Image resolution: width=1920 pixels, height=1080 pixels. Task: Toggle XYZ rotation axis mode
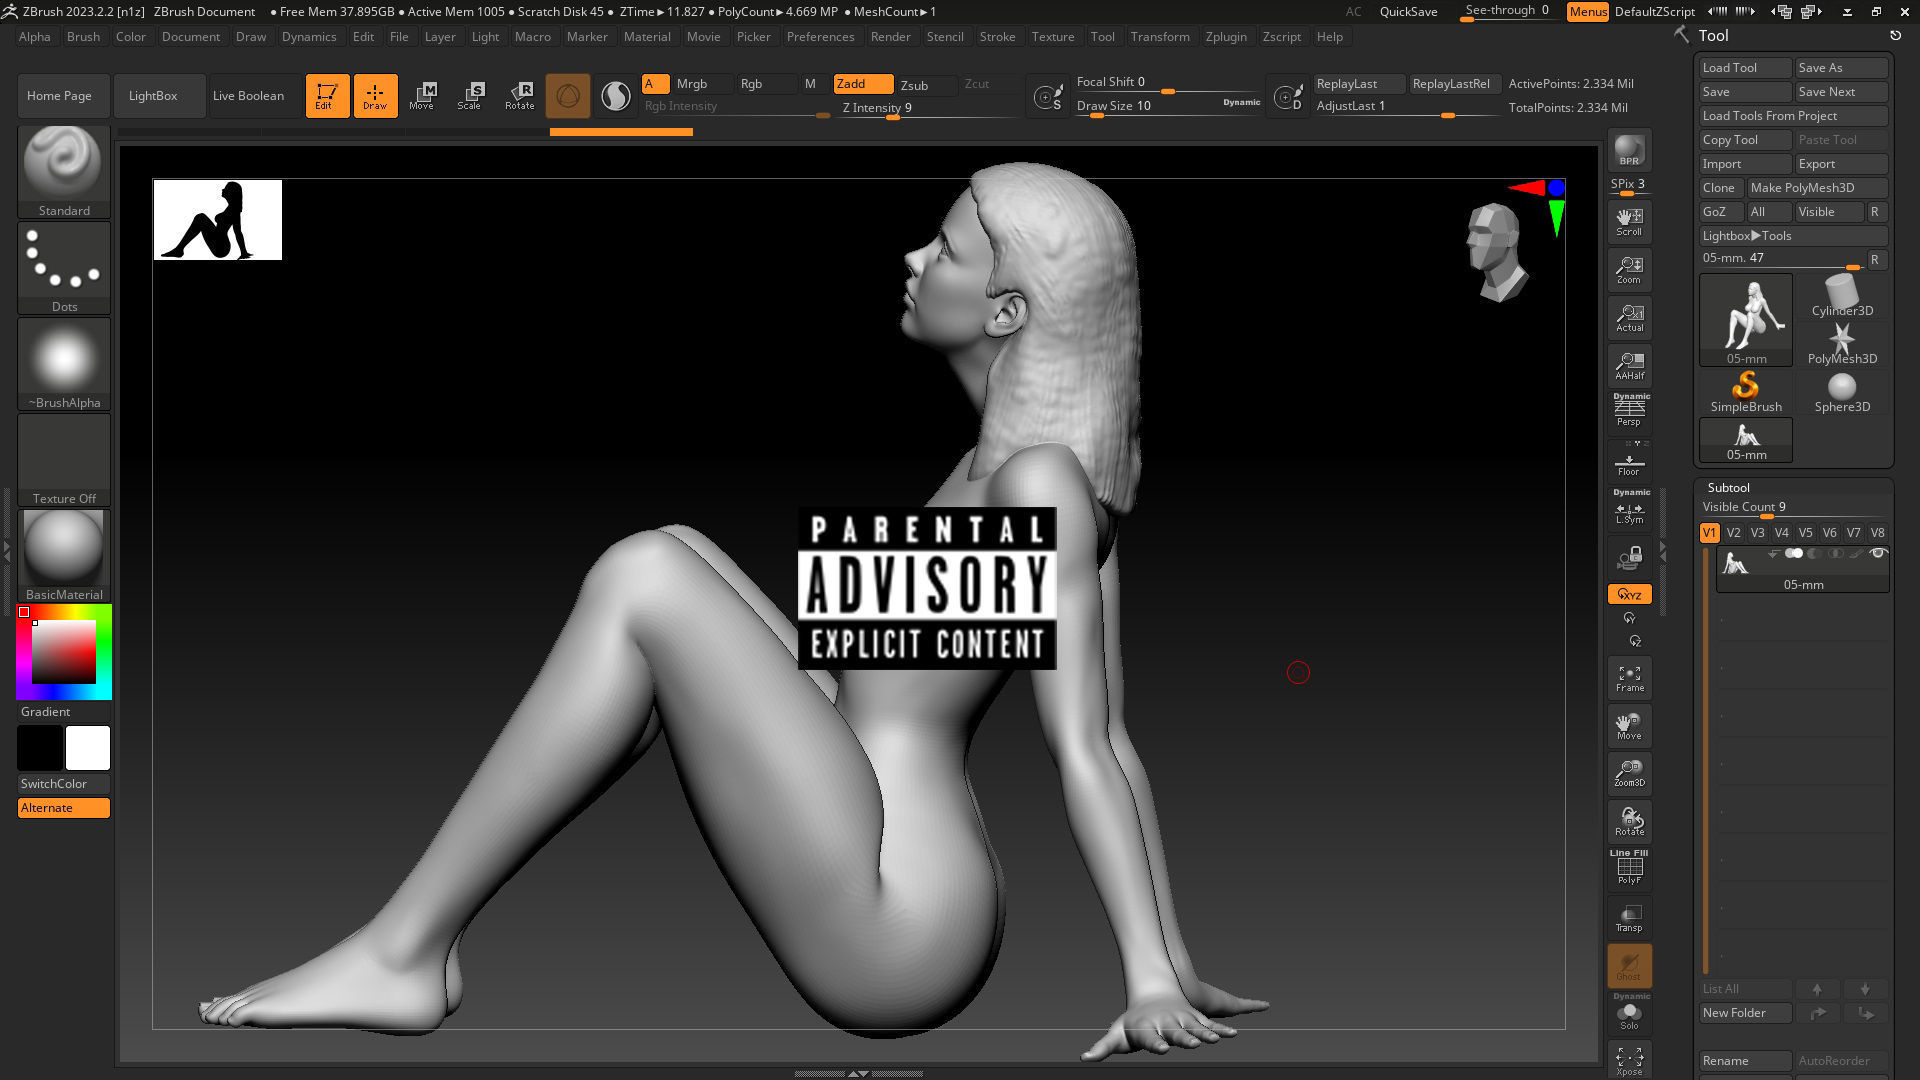(x=1629, y=594)
